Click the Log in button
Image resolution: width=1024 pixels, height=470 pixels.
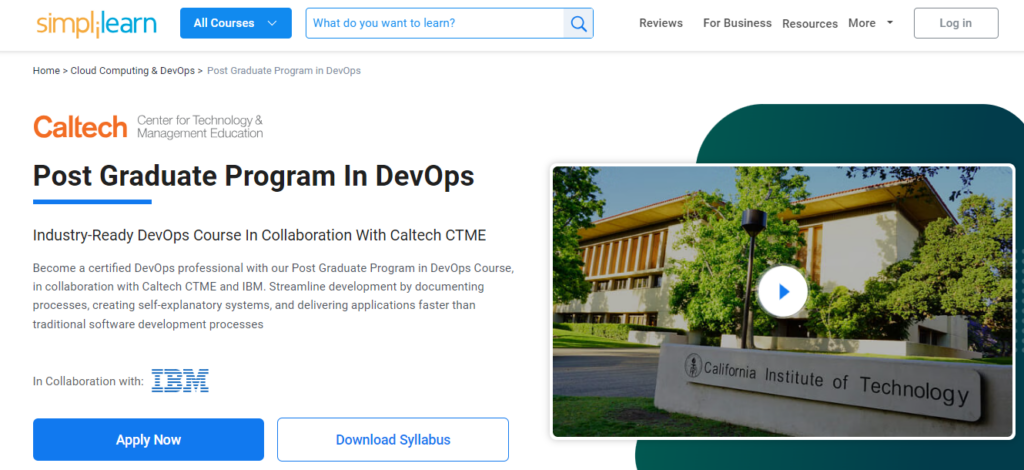956,23
